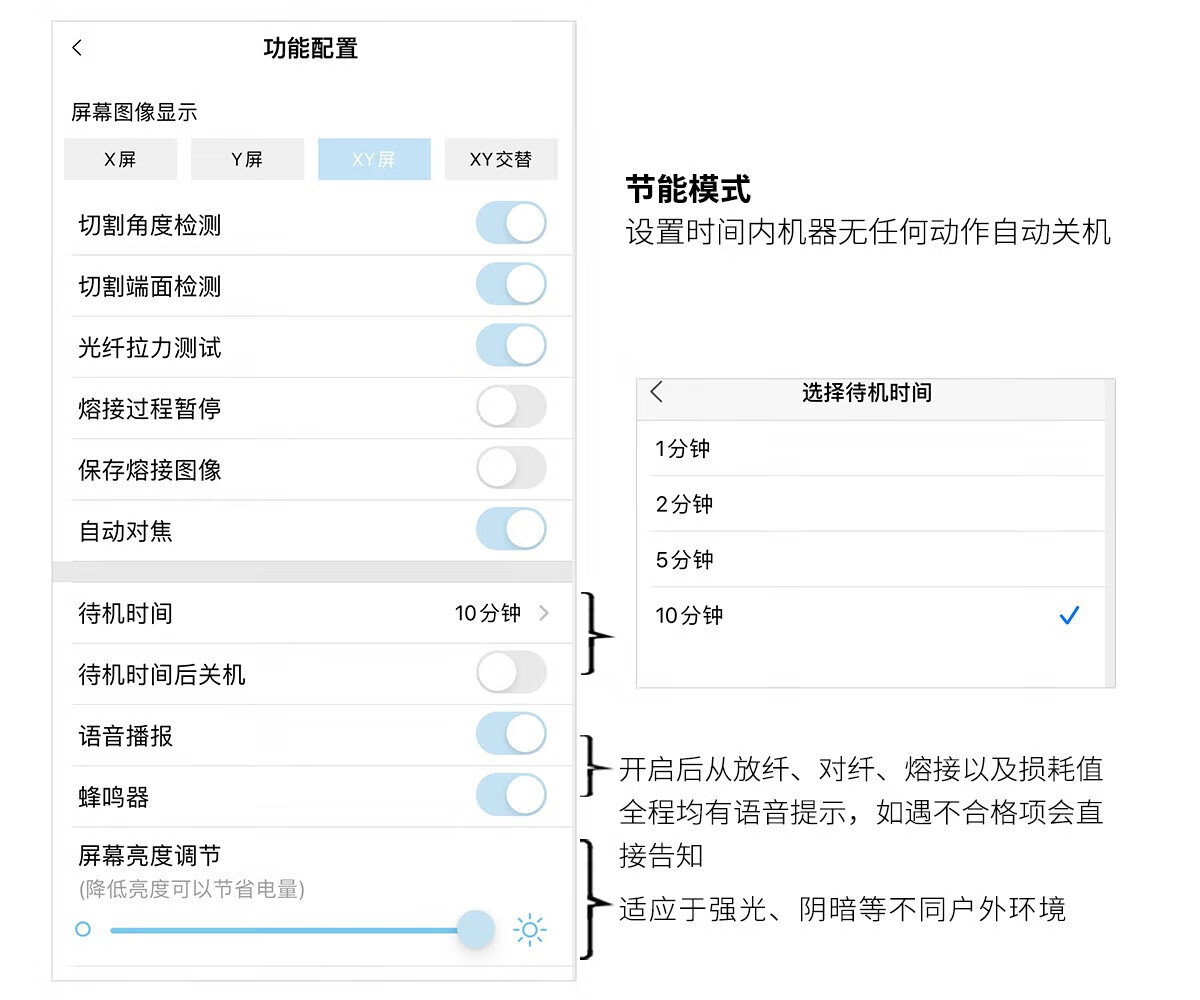This screenshot has height=1000, width=1200.
Task: Tap the sun icon for maximum brightness
Action: pos(529,931)
